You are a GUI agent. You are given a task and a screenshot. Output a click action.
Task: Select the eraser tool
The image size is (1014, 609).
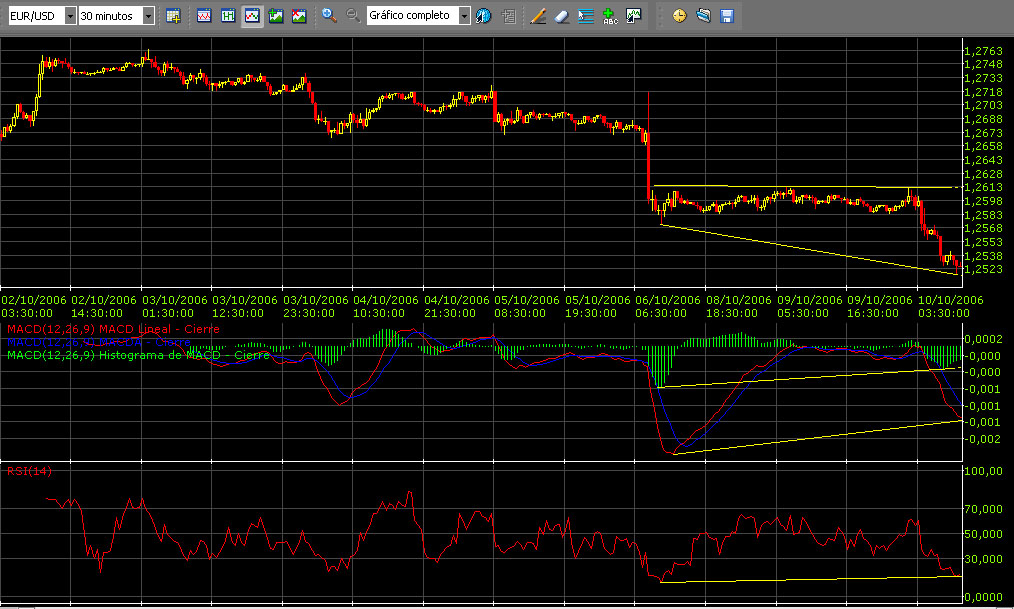[561, 16]
